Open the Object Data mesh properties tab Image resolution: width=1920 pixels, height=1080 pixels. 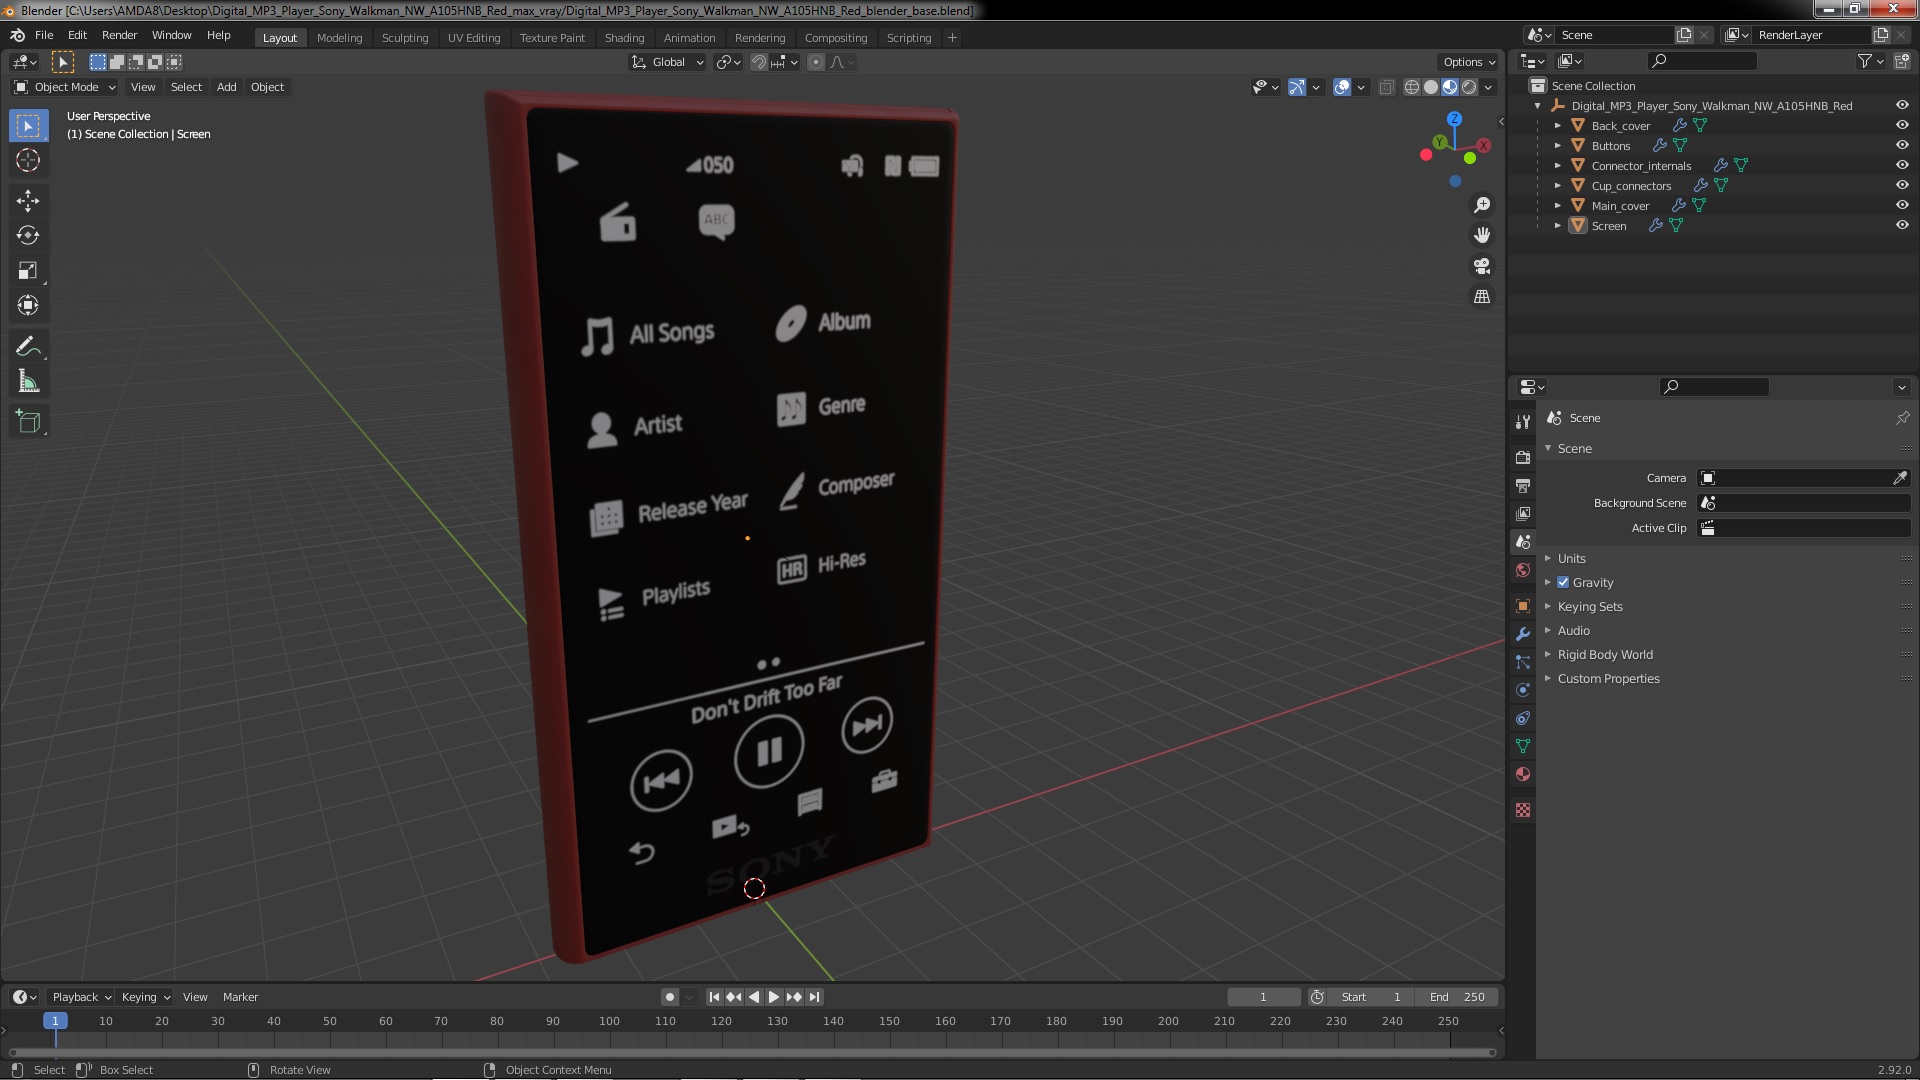pyautogui.click(x=1522, y=746)
